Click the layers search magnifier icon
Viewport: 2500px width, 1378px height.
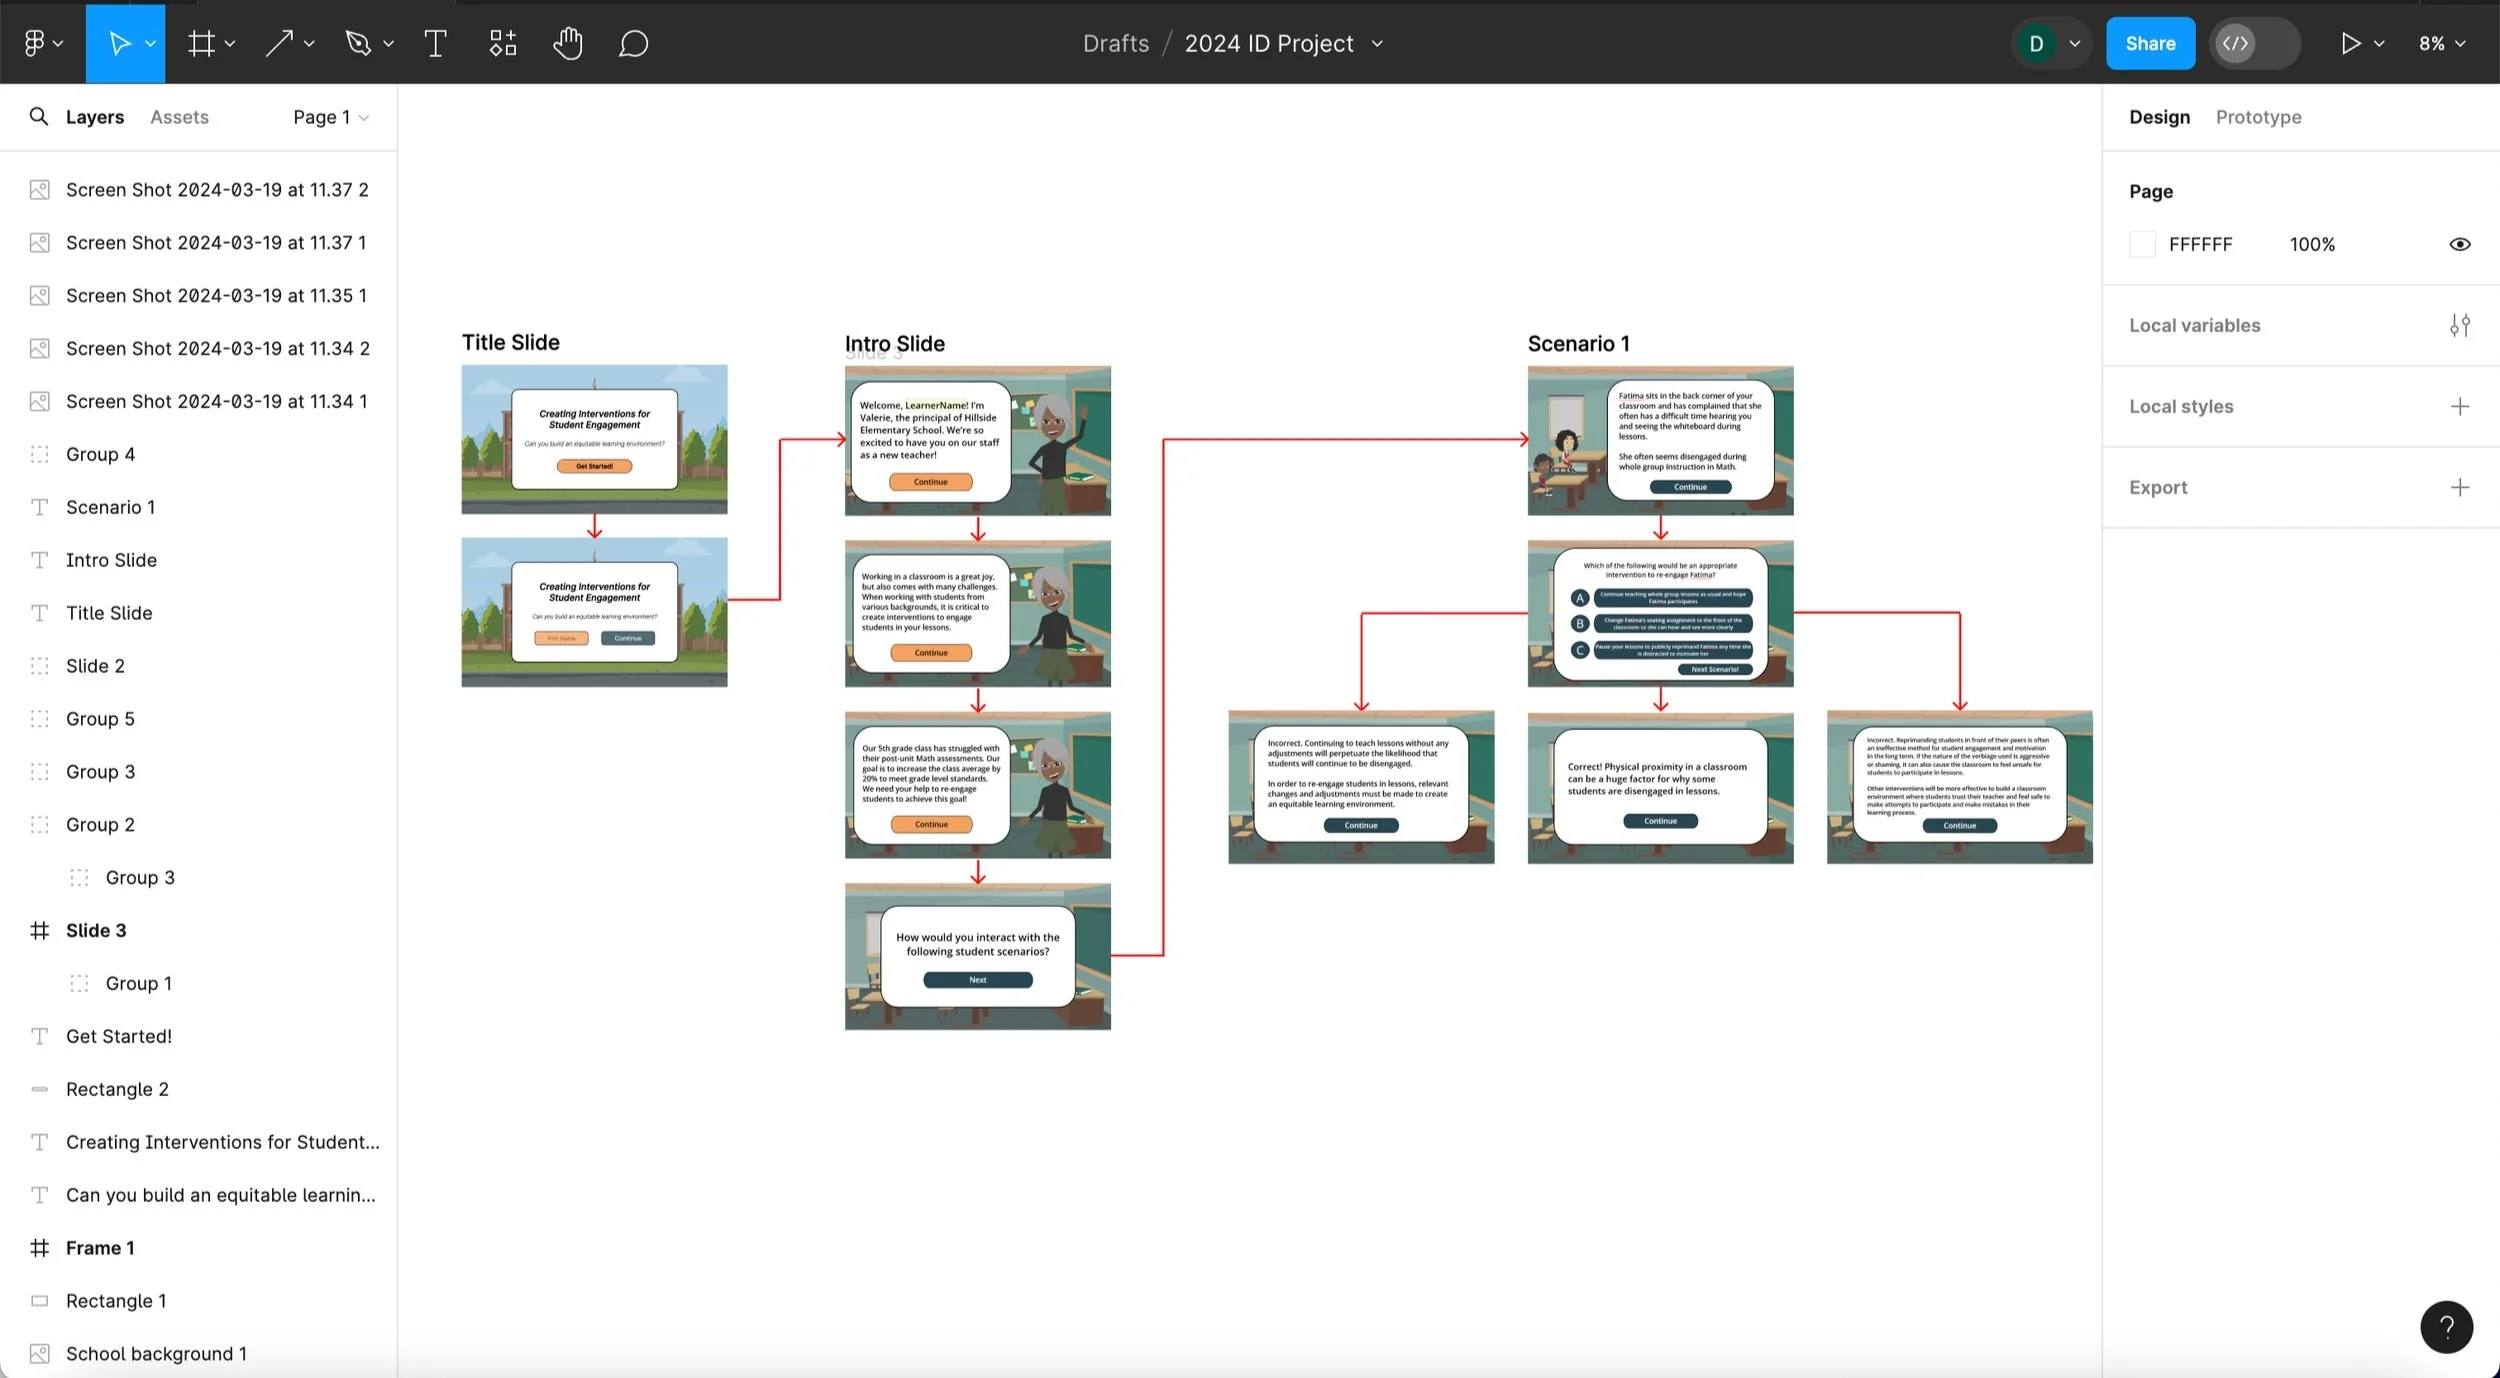[38, 117]
